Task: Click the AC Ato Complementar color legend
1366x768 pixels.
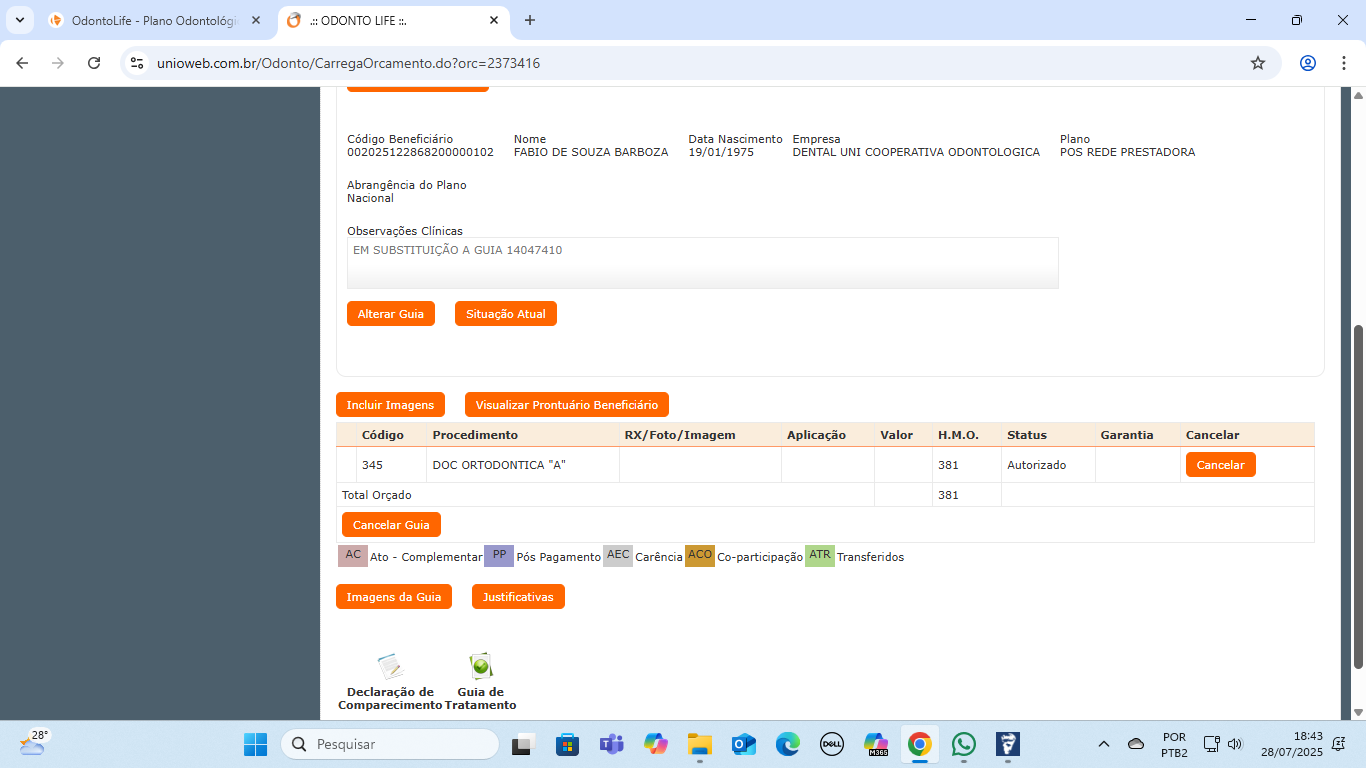Action: tap(353, 556)
